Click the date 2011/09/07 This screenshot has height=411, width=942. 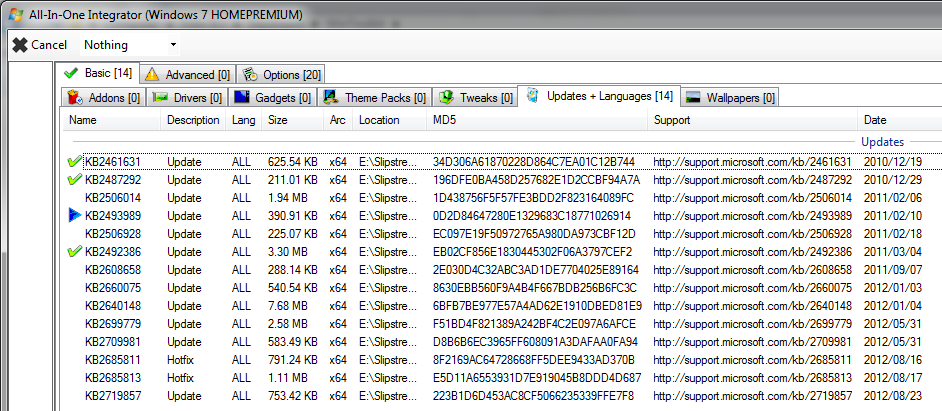pyautogui.click(x=893, y=270)
